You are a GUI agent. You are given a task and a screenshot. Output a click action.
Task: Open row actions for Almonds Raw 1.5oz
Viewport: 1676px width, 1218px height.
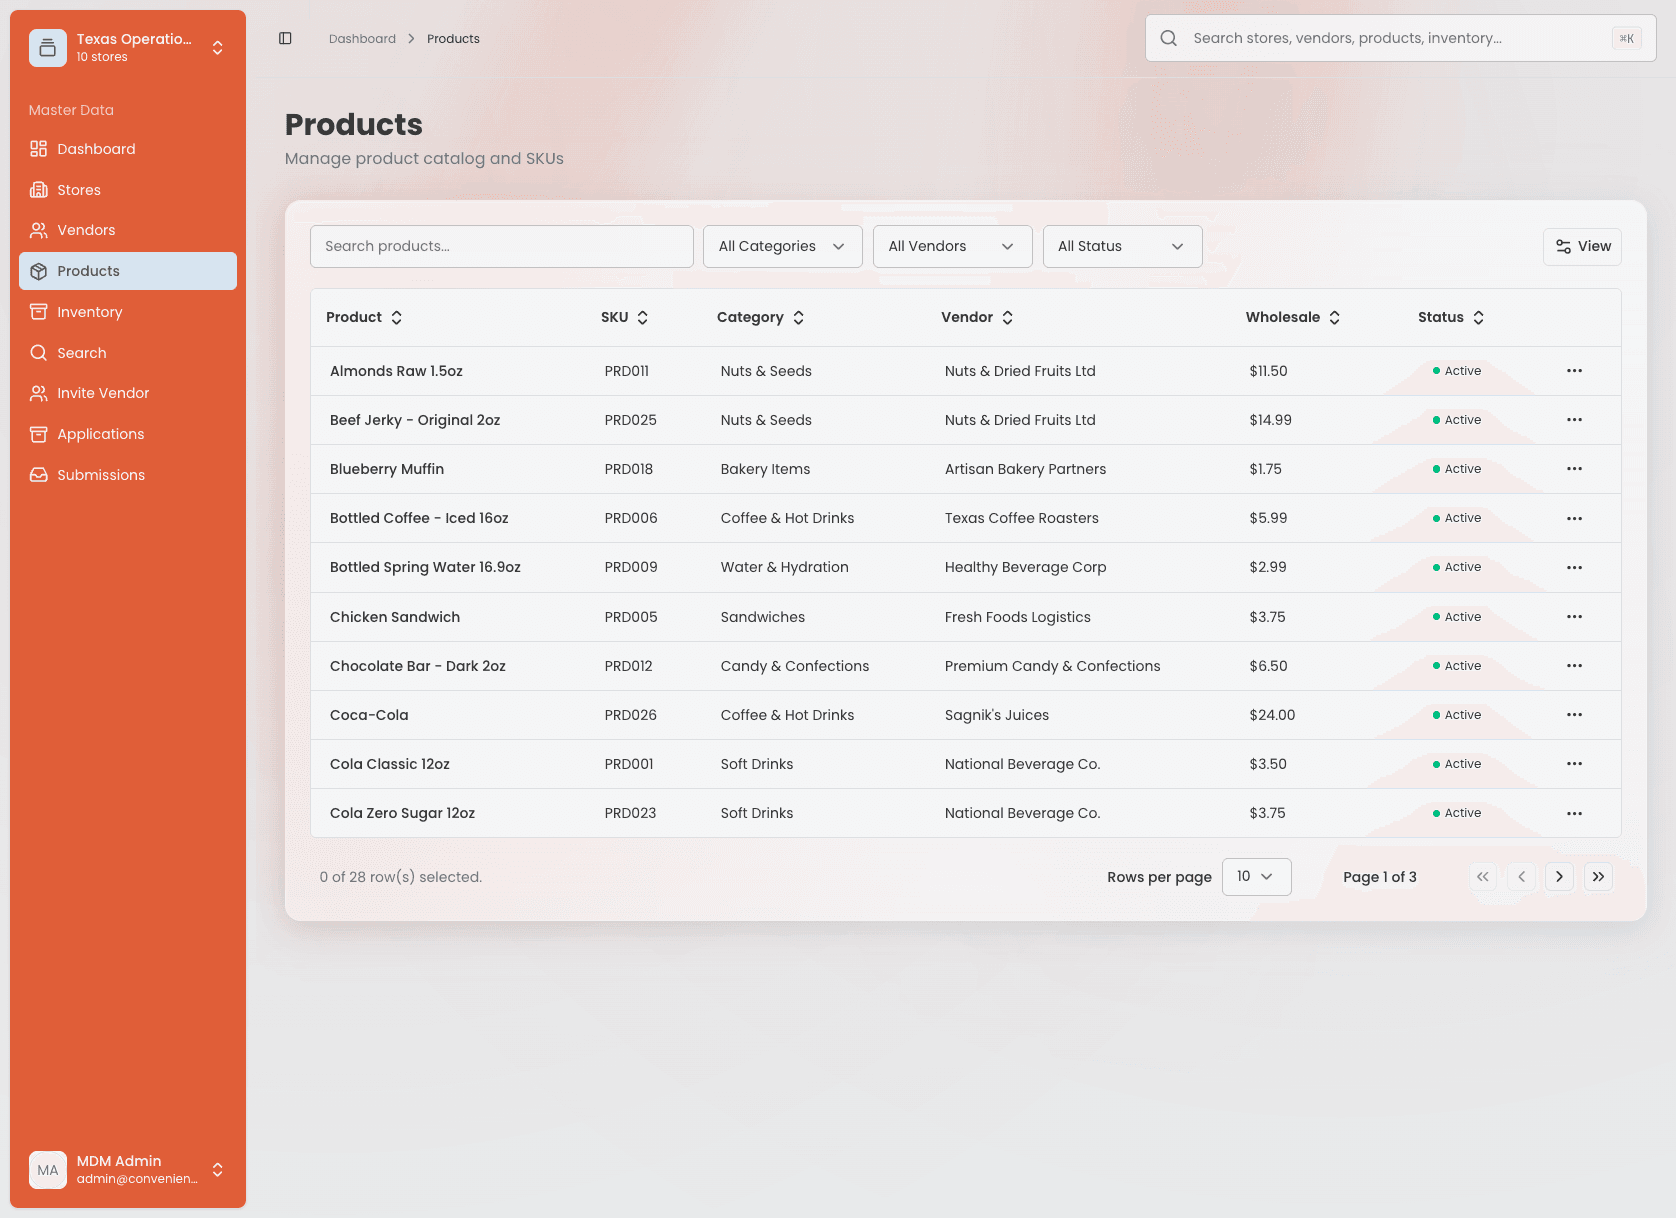(x=1574, y=371)
